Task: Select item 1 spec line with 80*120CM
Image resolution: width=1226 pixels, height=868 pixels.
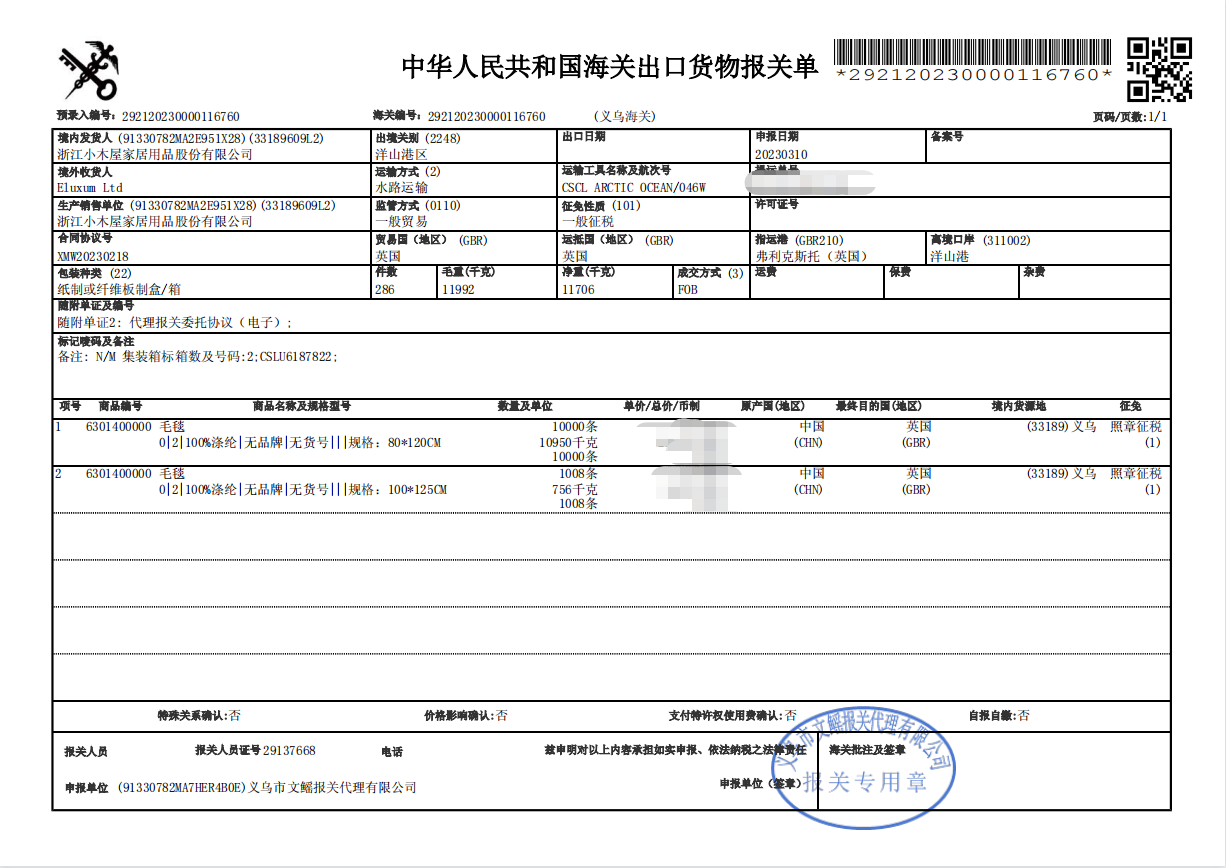Action: (x=300, y=442)
